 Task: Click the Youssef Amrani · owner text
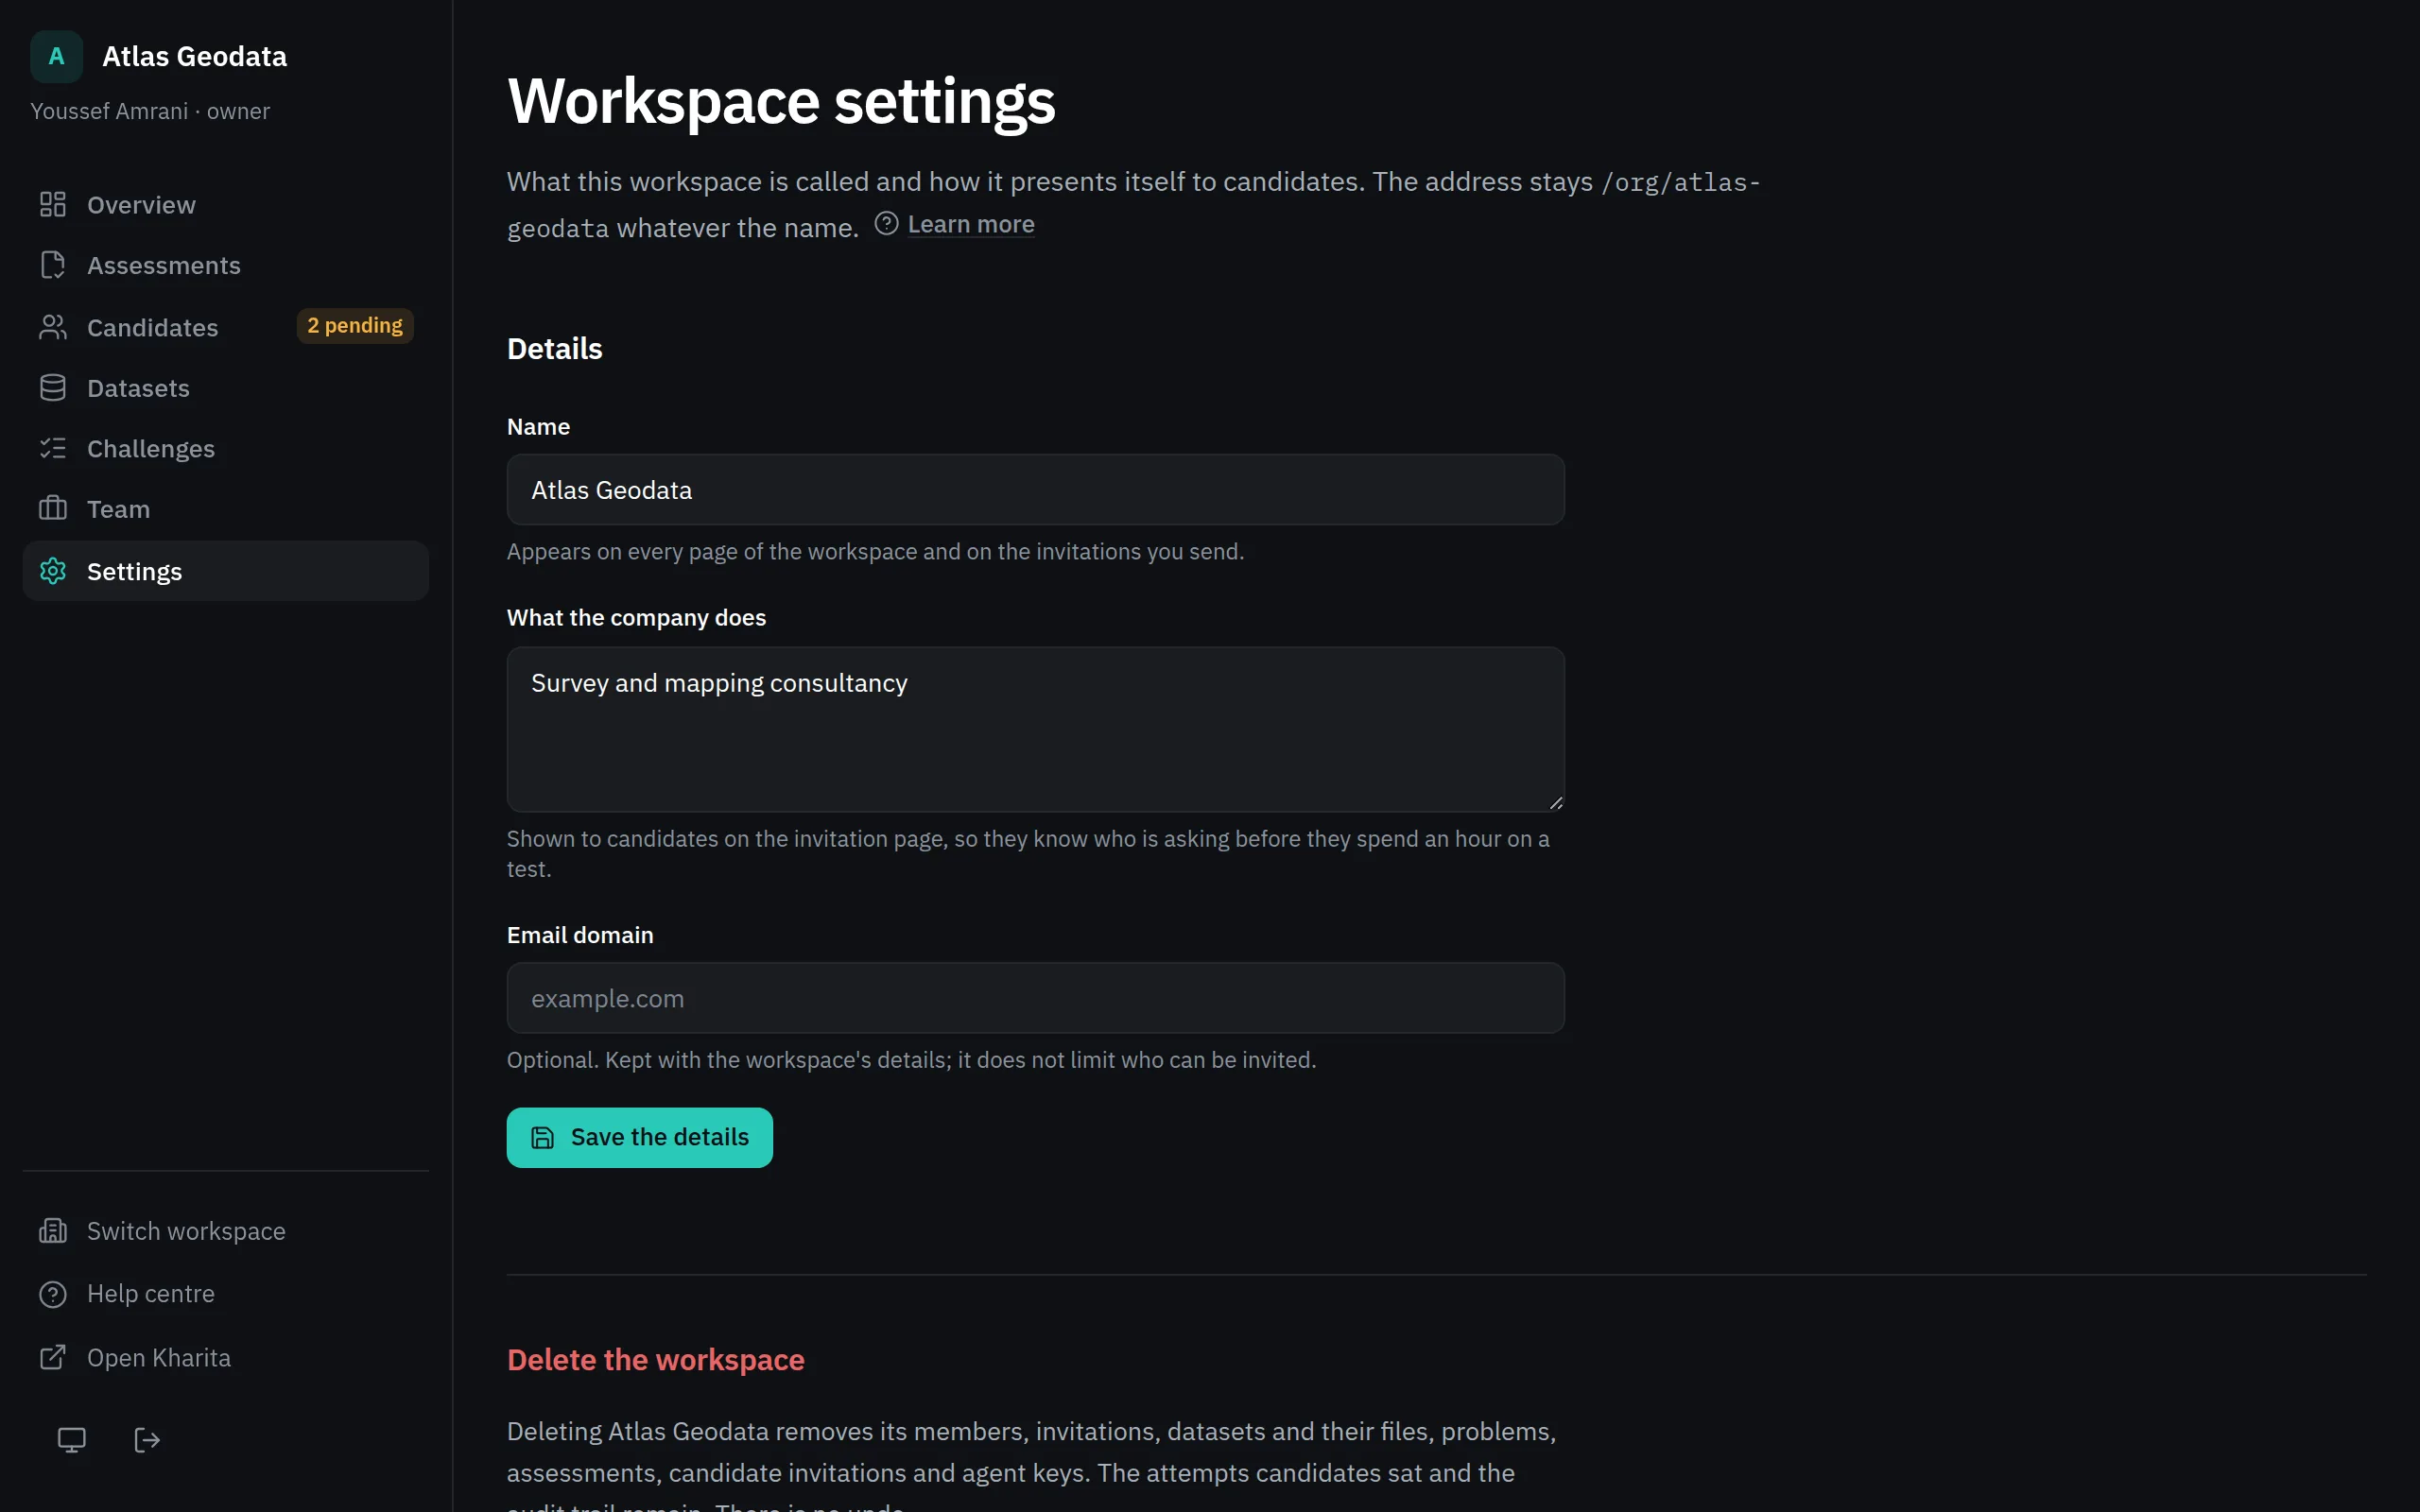[x=150, y=111]
